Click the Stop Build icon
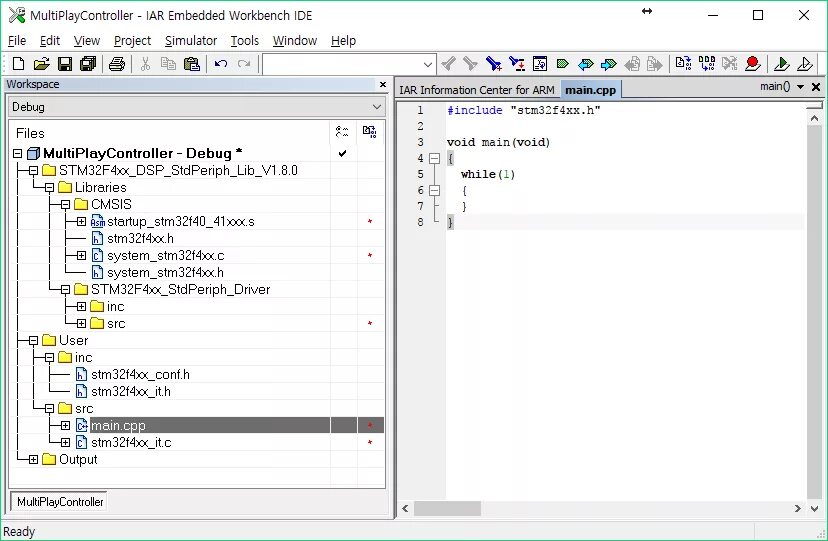The image size is (828, 541). click(x=730, y=64)
